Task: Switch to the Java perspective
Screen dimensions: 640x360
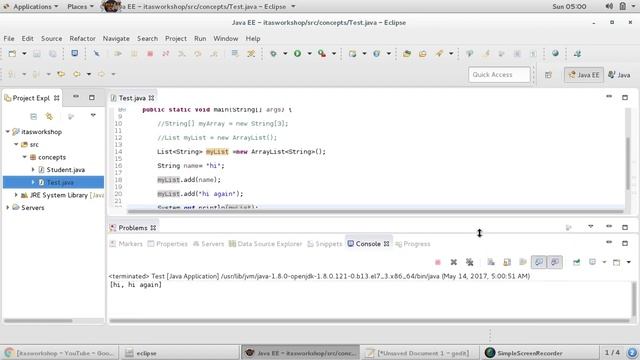Action: click(x=619, y=75)
